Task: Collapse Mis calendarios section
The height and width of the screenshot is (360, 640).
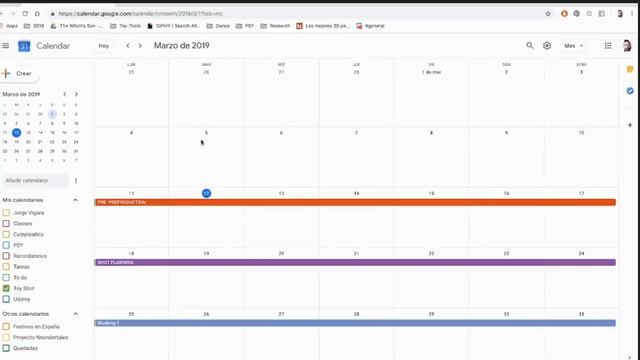Action: (x=76, y=200)
